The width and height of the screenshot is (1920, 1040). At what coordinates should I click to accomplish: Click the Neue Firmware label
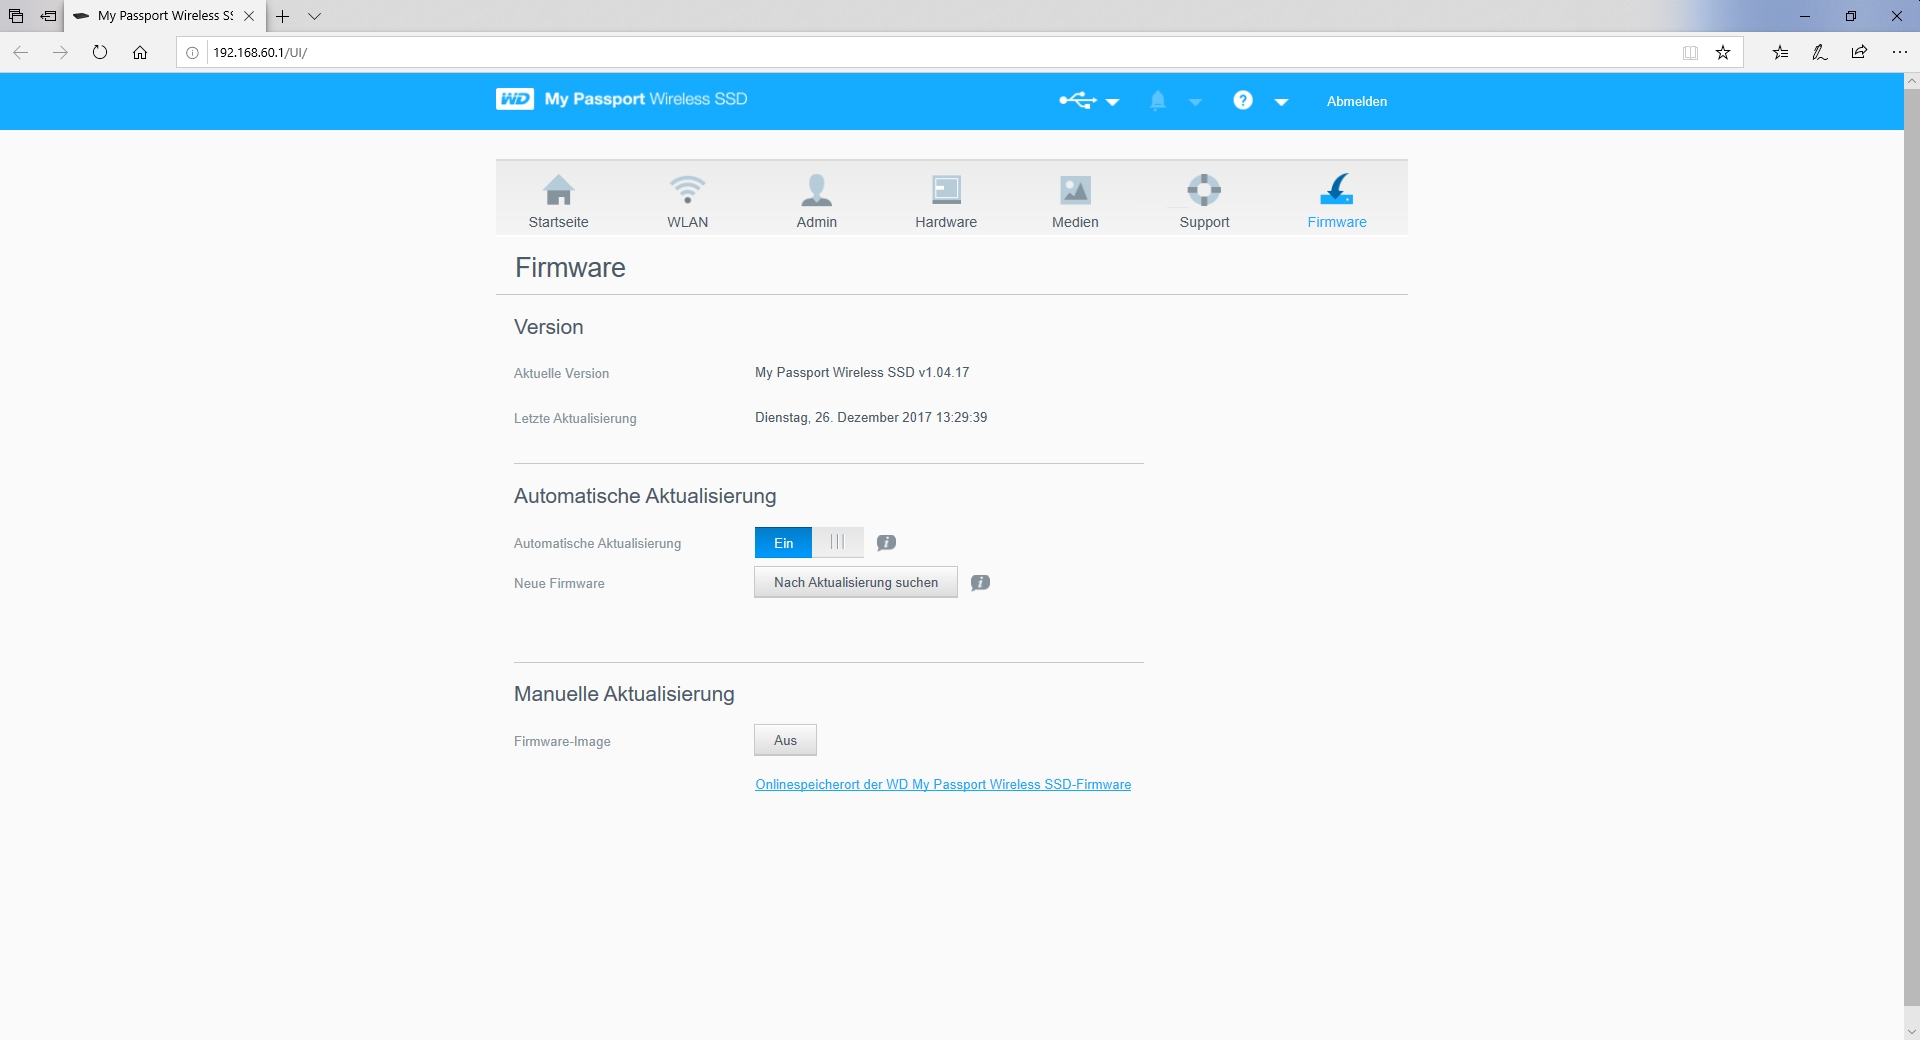(x=559, y=584)
